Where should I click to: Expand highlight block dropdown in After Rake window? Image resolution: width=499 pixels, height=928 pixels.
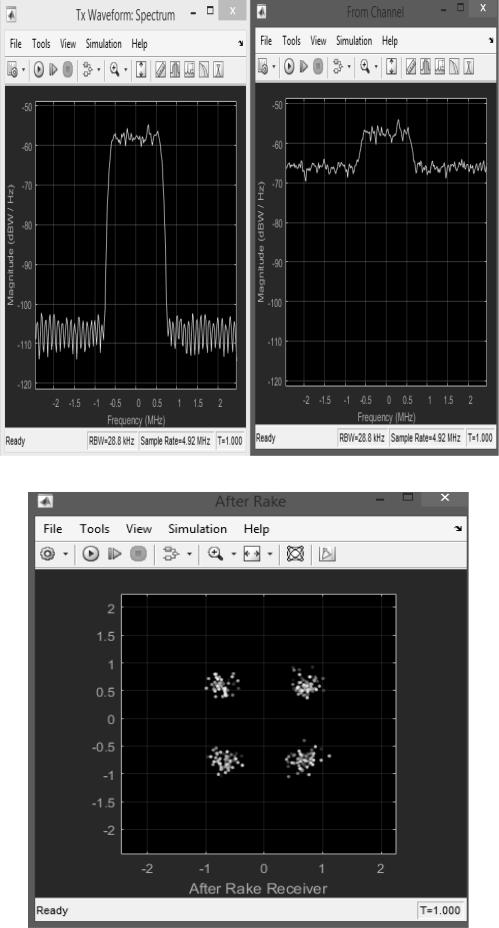pos(189,555)
